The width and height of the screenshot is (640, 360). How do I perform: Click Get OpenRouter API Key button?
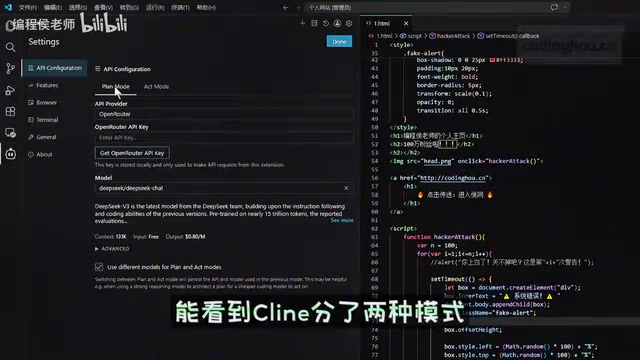click(132, 153)
